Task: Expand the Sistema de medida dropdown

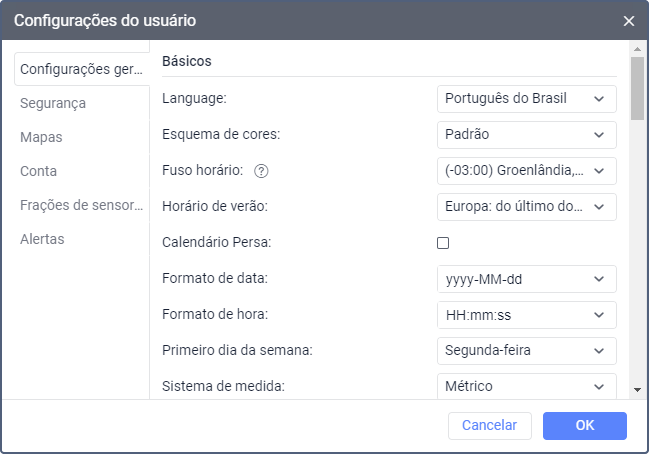Action: pos(526,385)
